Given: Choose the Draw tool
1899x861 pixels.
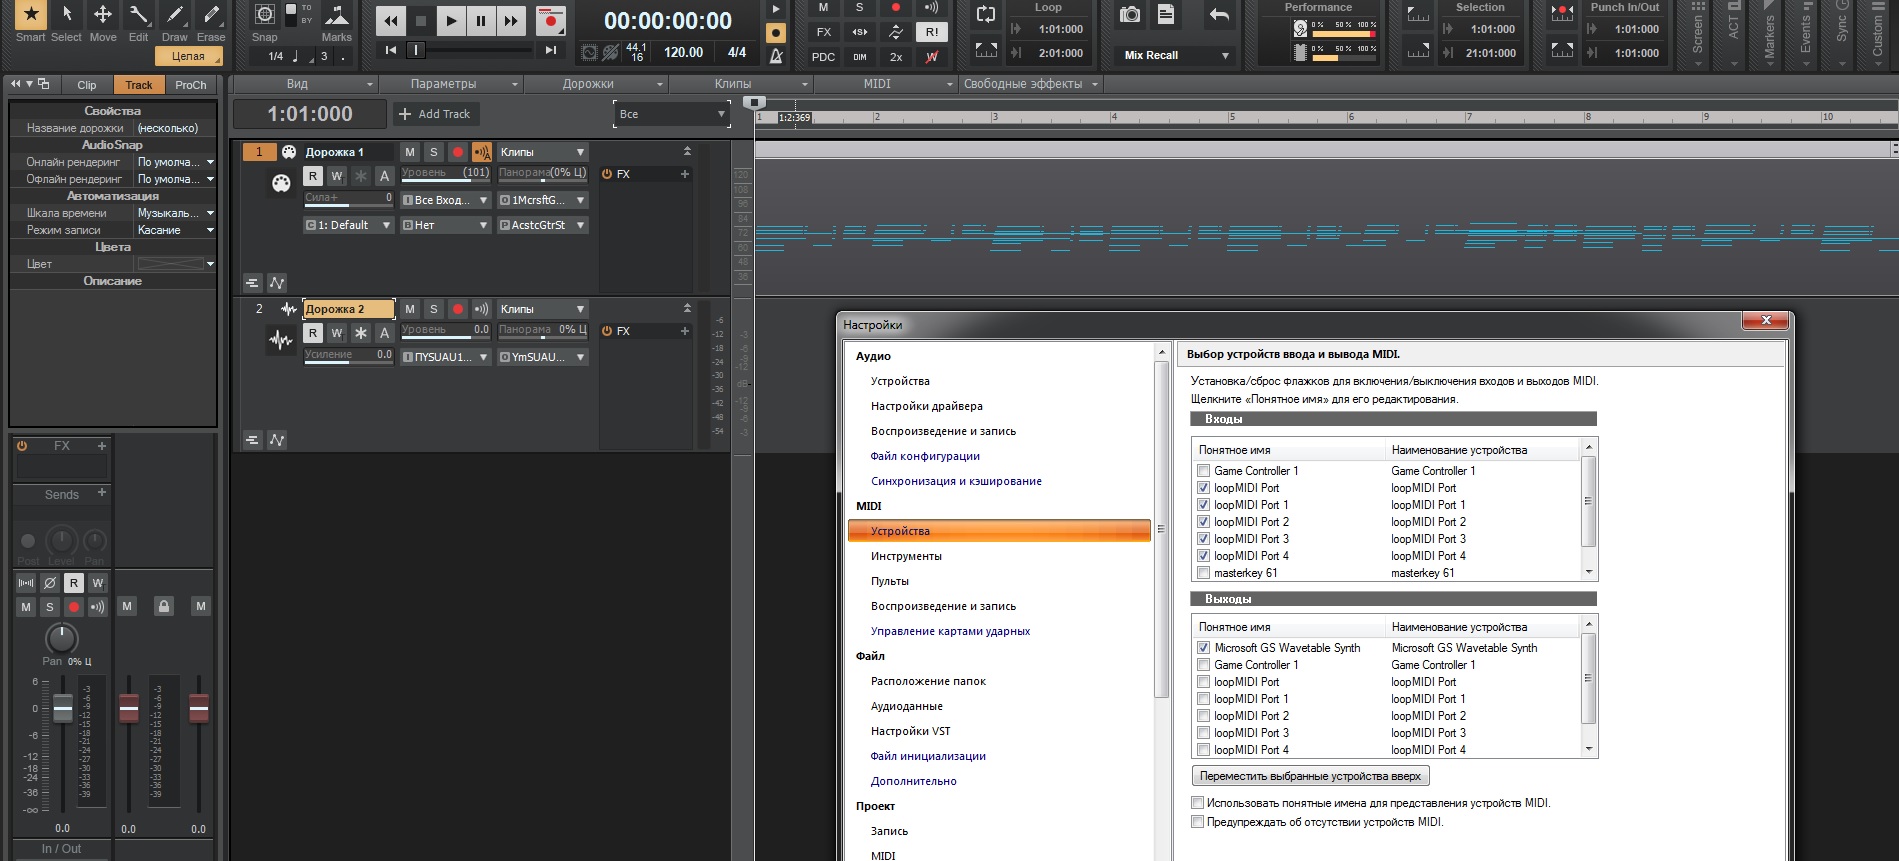Looking at the screenshot, I should [x=175, y=15].
